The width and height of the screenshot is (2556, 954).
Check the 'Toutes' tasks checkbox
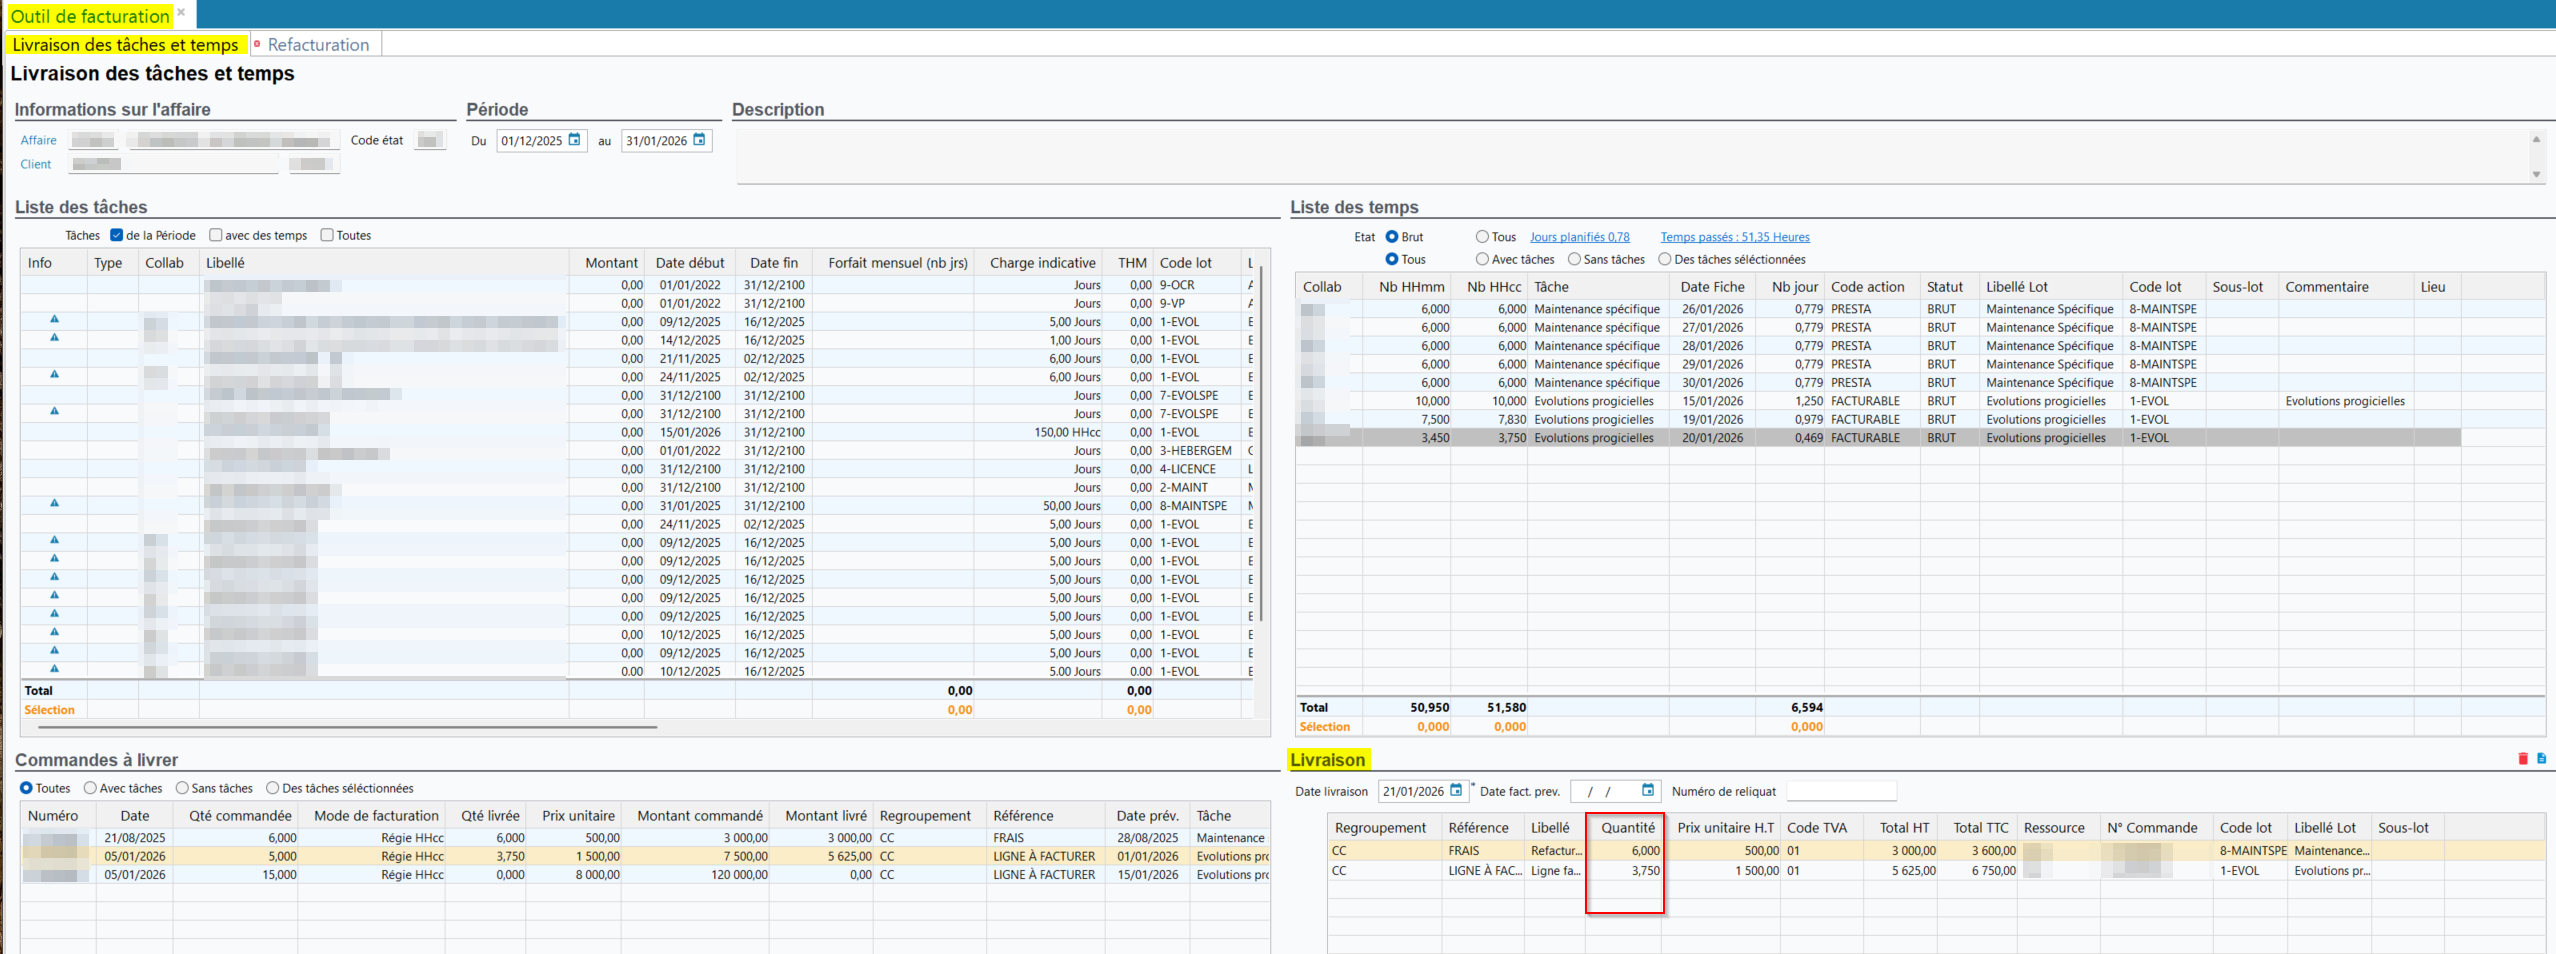click(327, 235)
